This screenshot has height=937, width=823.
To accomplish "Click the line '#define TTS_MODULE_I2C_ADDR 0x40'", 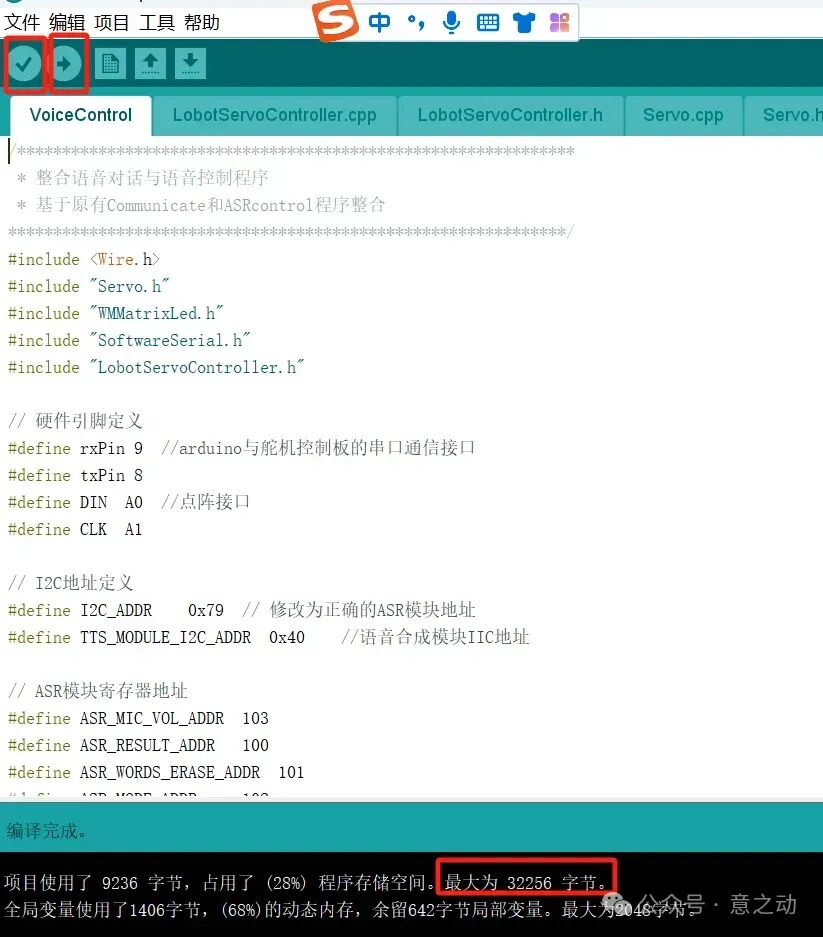I will [x=156, y=638].
